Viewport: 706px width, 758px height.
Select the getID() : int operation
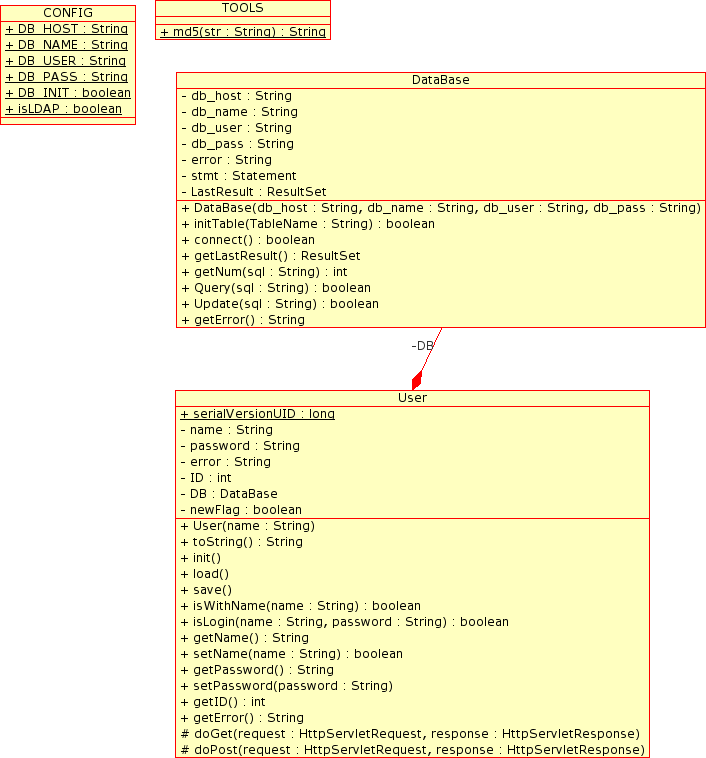pyautogui.click(x=223, y=701)
